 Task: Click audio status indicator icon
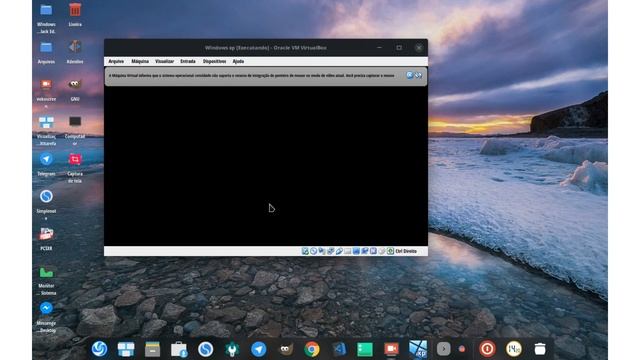point(322,251)
